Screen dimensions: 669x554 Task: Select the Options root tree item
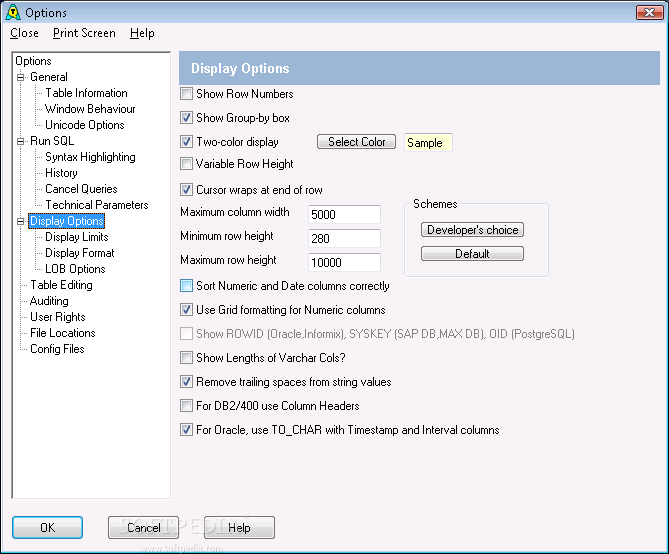click(x=33, y=61)
